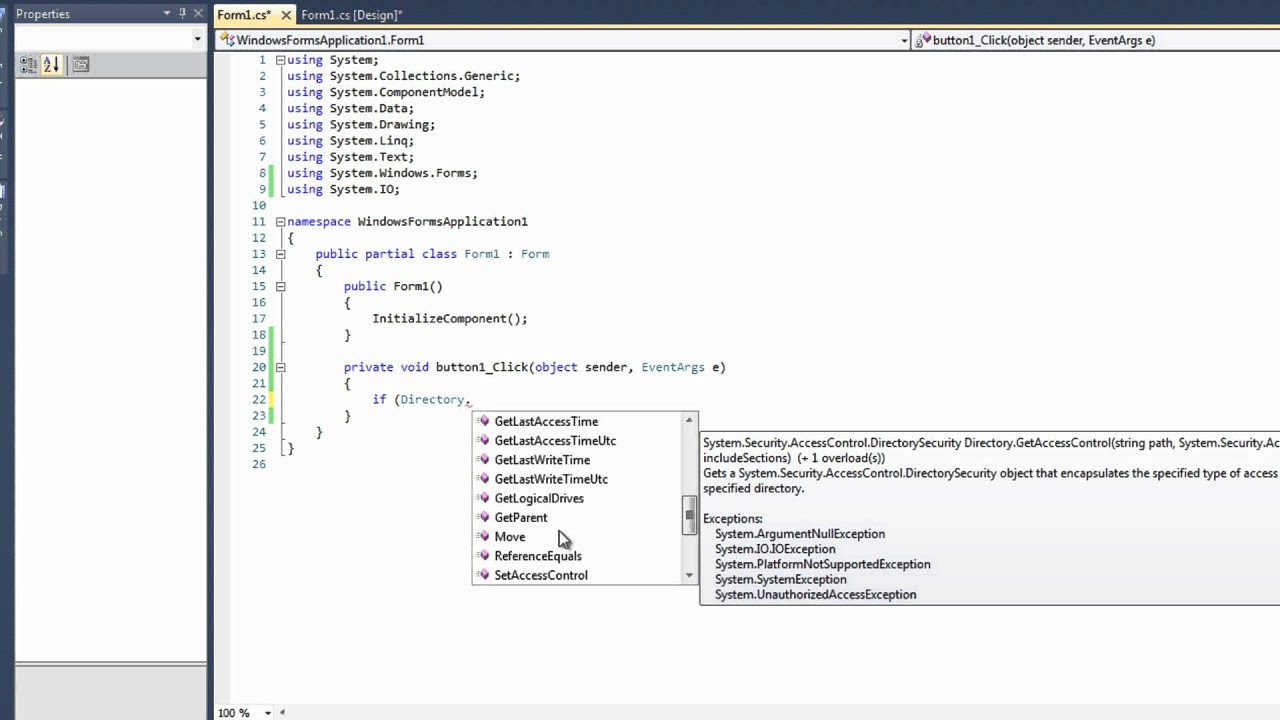The height and width of the screenshot is (720, 1280).
Task: Click the IntelliSense scrollbar thumb
Action: pyautogui.click(x=689, y=516)
